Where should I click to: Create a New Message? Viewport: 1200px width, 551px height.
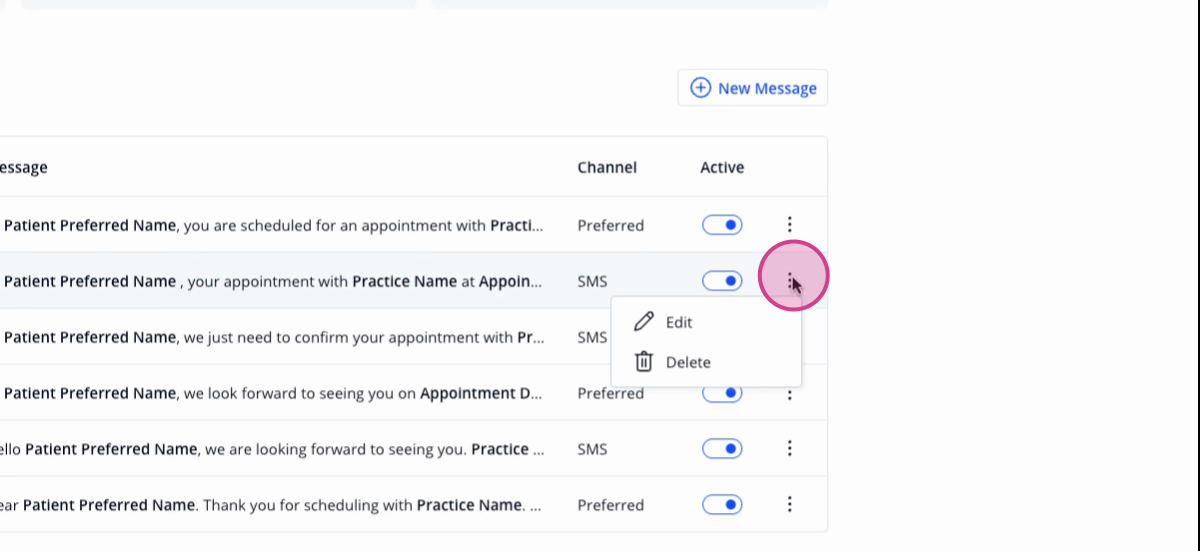753,88
